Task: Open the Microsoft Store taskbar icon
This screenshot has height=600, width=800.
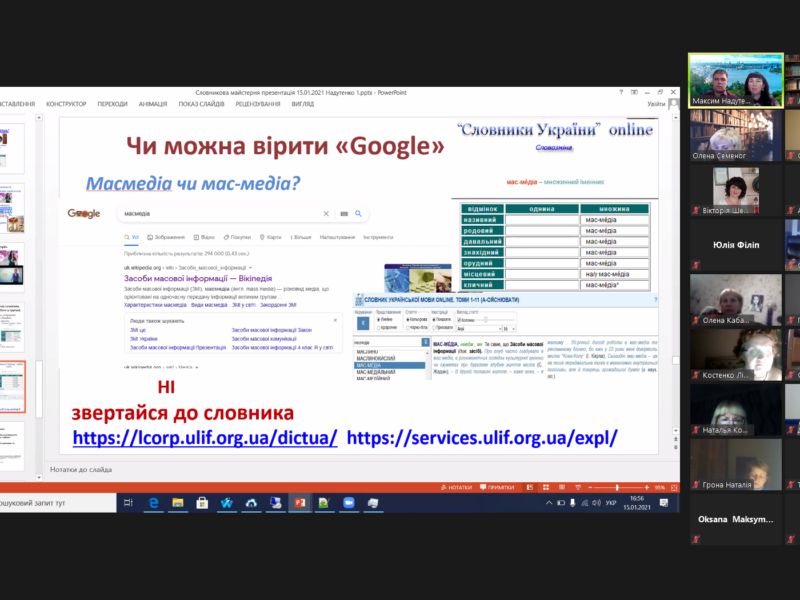Action: [203, 502]
